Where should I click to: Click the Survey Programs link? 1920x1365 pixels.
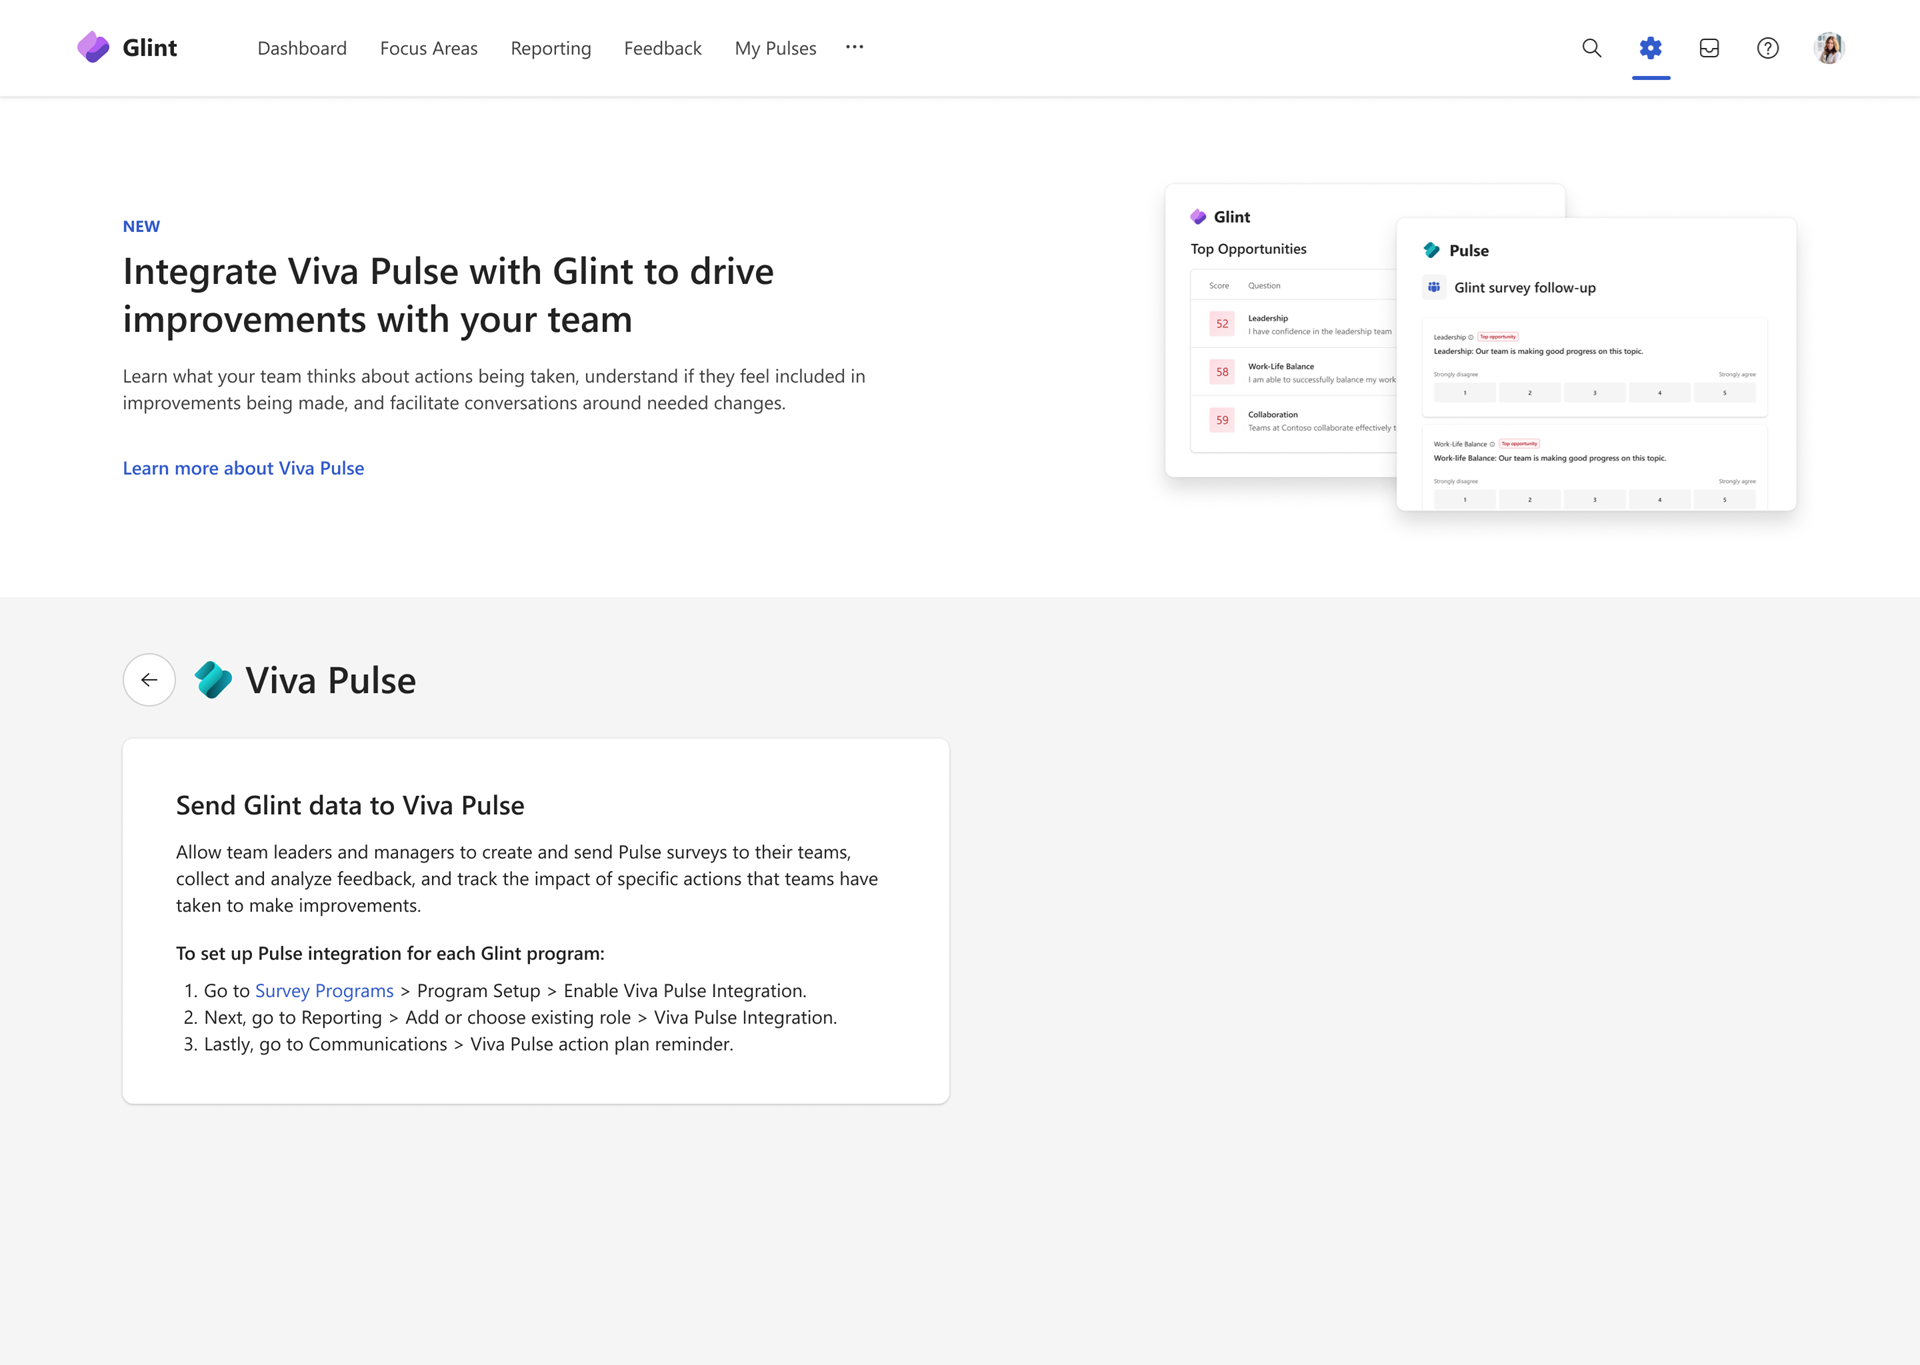pos(324,990)
